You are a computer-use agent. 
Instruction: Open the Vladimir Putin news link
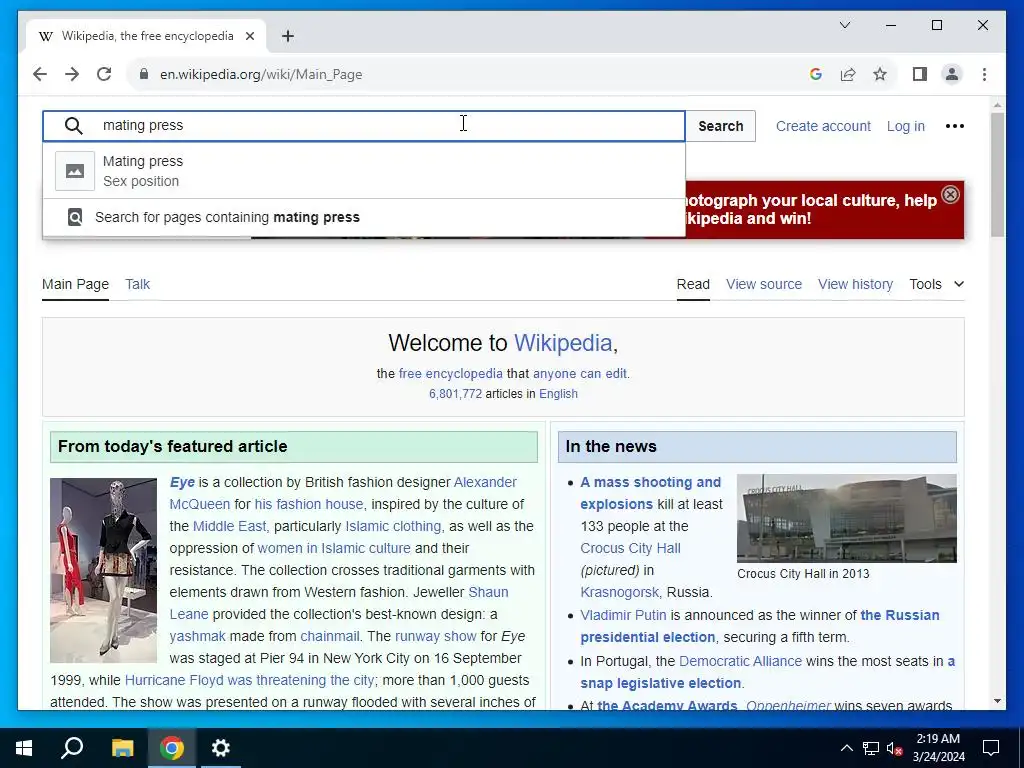[623, 615]
